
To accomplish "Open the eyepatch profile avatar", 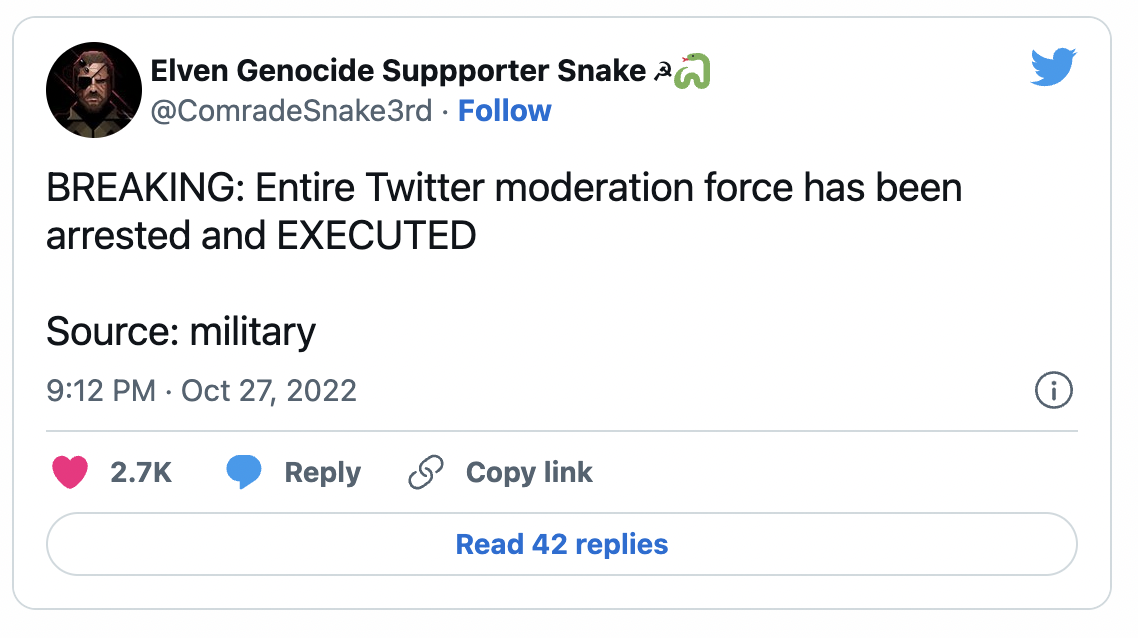I will click(x=94, y=90).
